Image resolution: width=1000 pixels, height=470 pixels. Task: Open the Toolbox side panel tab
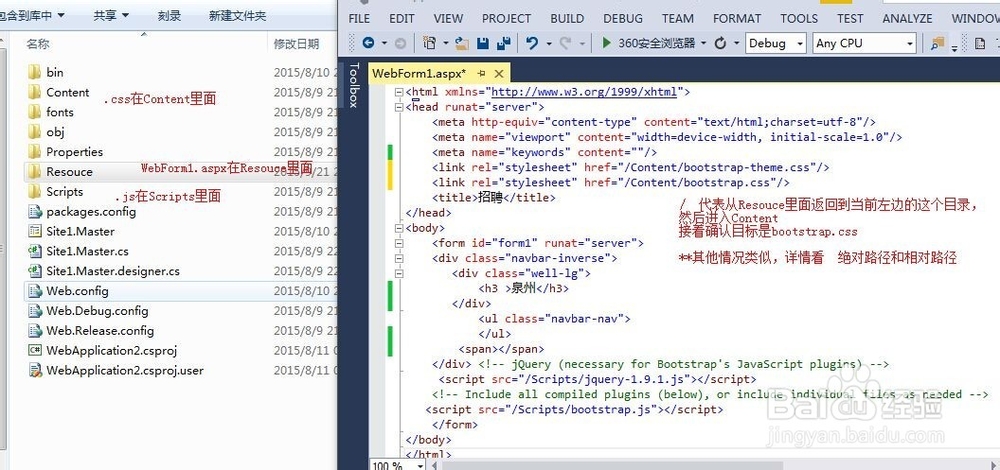[x=355, y=84]
